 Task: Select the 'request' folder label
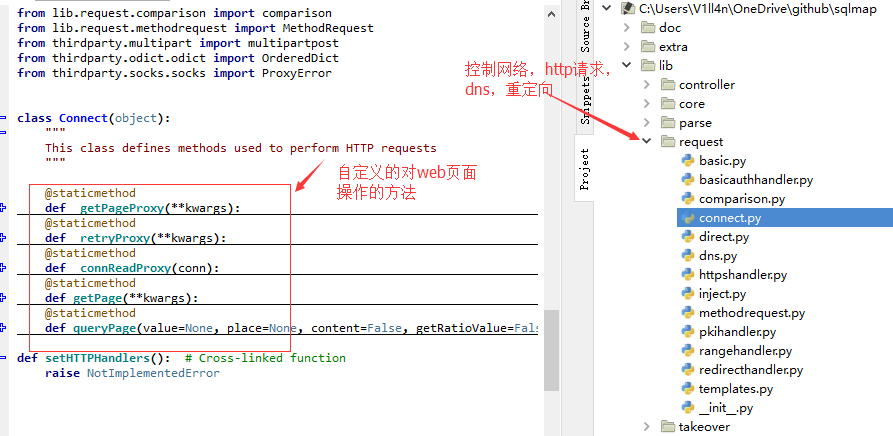[x=701, y=142]
